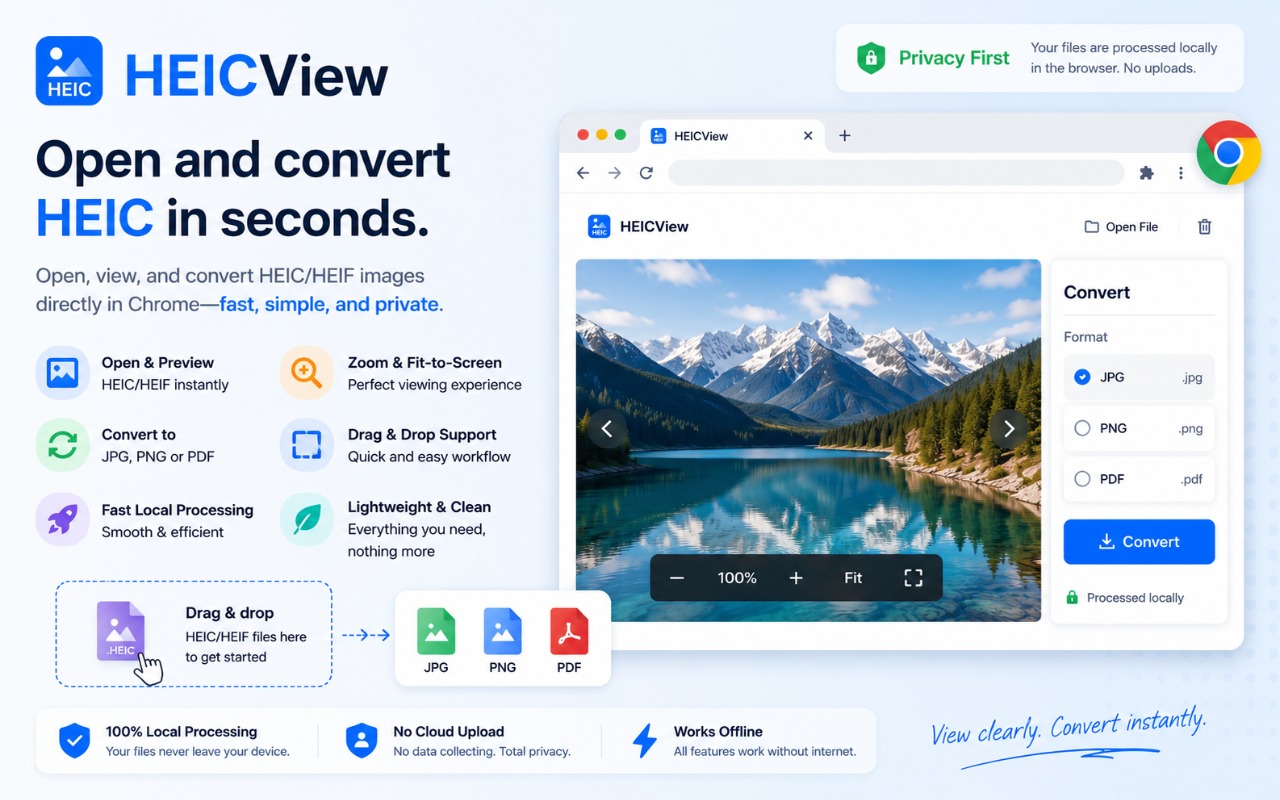Click the "Fast Local Processing" feature title
The height and width of the screenshot is (800, 1280).
click(177, 510)
